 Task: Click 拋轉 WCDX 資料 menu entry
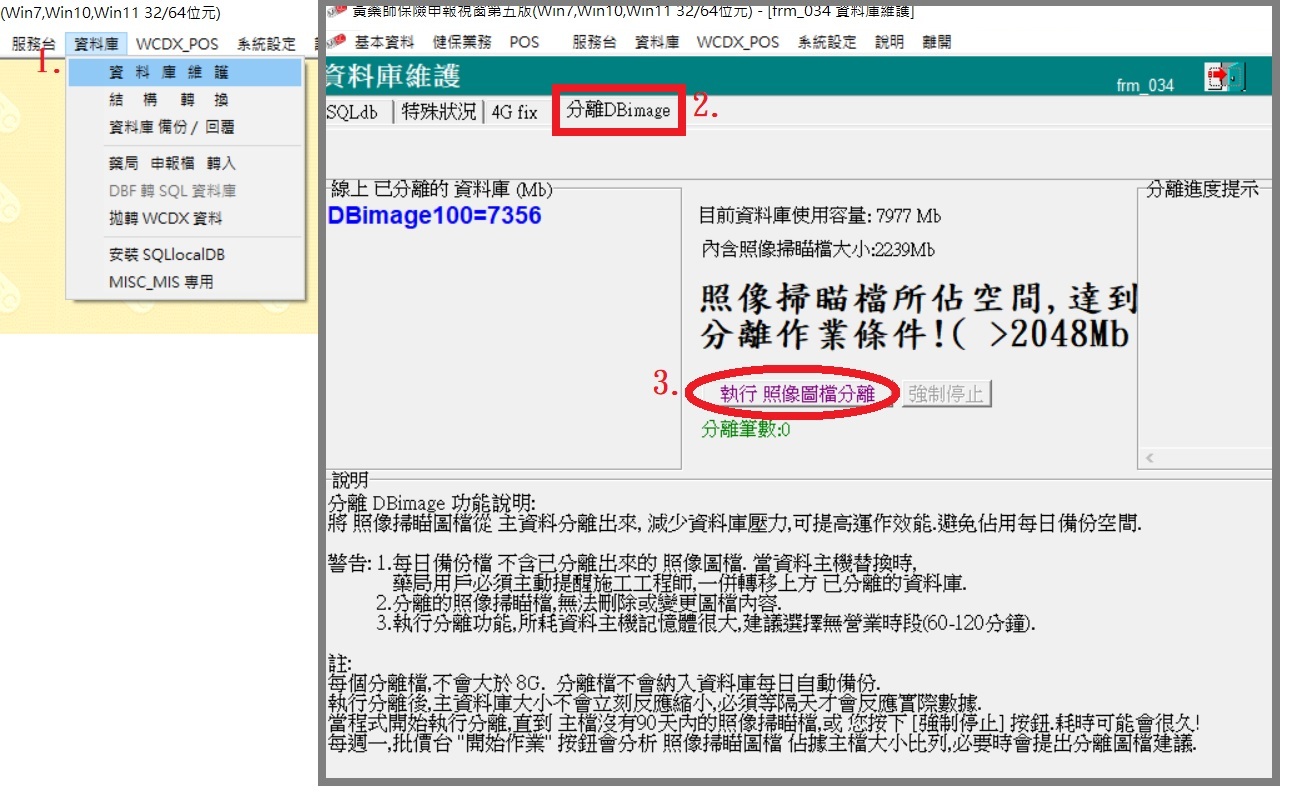185,218
